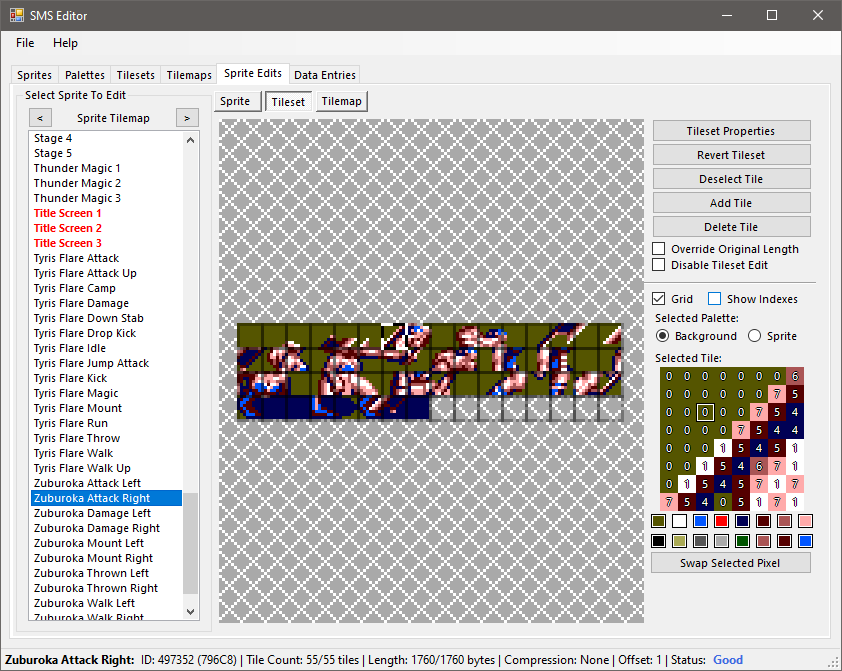Select 'Stage 5' in the sprite list
The width and height of the screenshot is (842, 671).
[106, 153]
